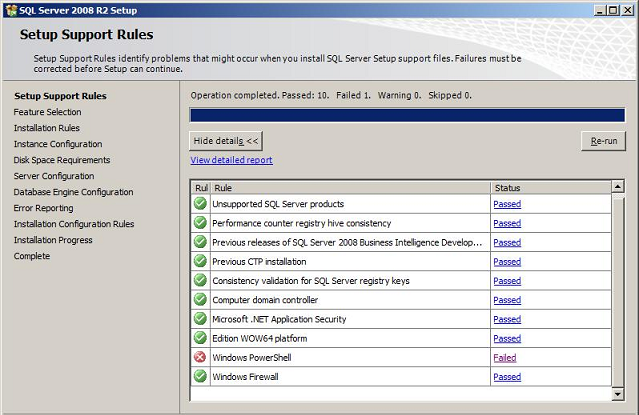Click the rule list scroll up arrow

click(618, 187)
